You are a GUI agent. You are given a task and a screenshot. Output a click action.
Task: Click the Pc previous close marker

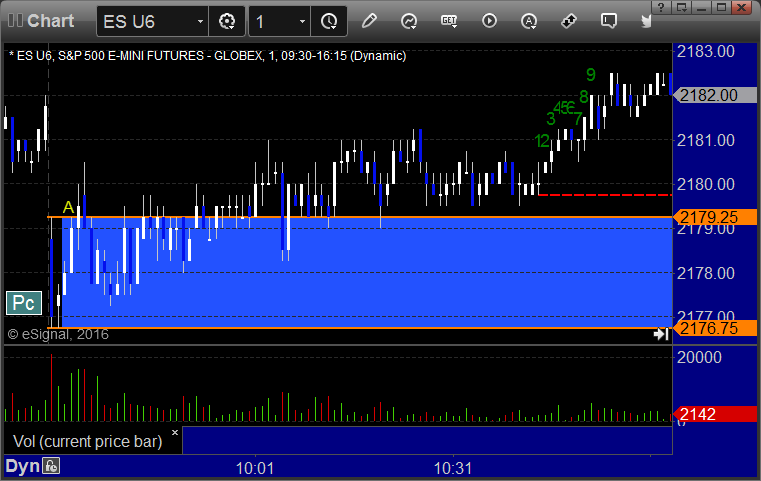[x=24, y=303]
